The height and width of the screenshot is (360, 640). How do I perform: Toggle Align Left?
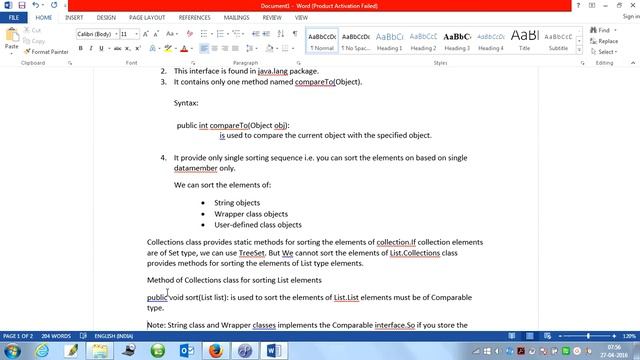[204, 49]
